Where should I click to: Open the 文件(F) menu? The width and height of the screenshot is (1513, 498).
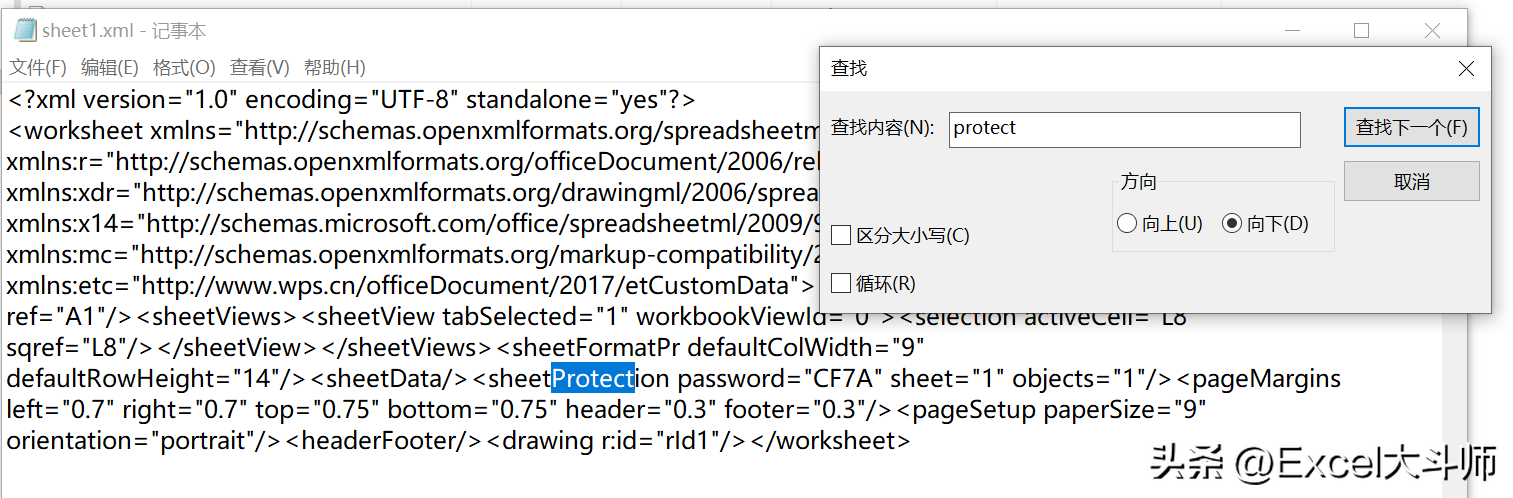(38, 68)
